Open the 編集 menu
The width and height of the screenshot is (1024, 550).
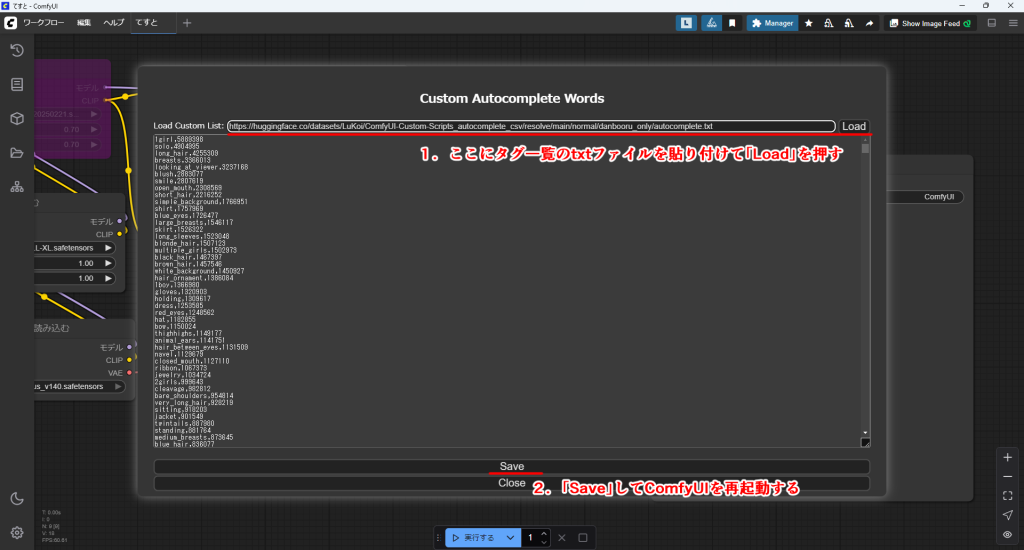click(84, 23)
